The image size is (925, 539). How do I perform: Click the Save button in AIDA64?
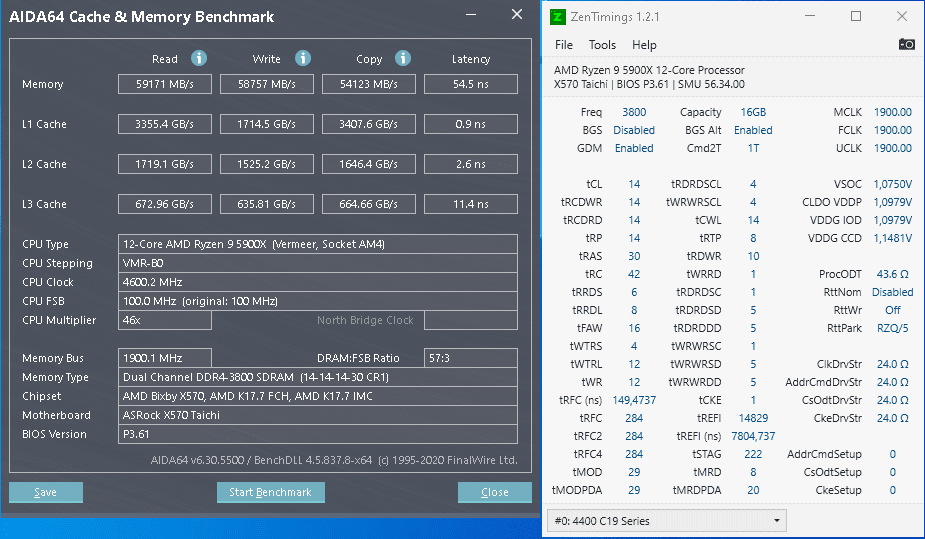pos(45,492)
